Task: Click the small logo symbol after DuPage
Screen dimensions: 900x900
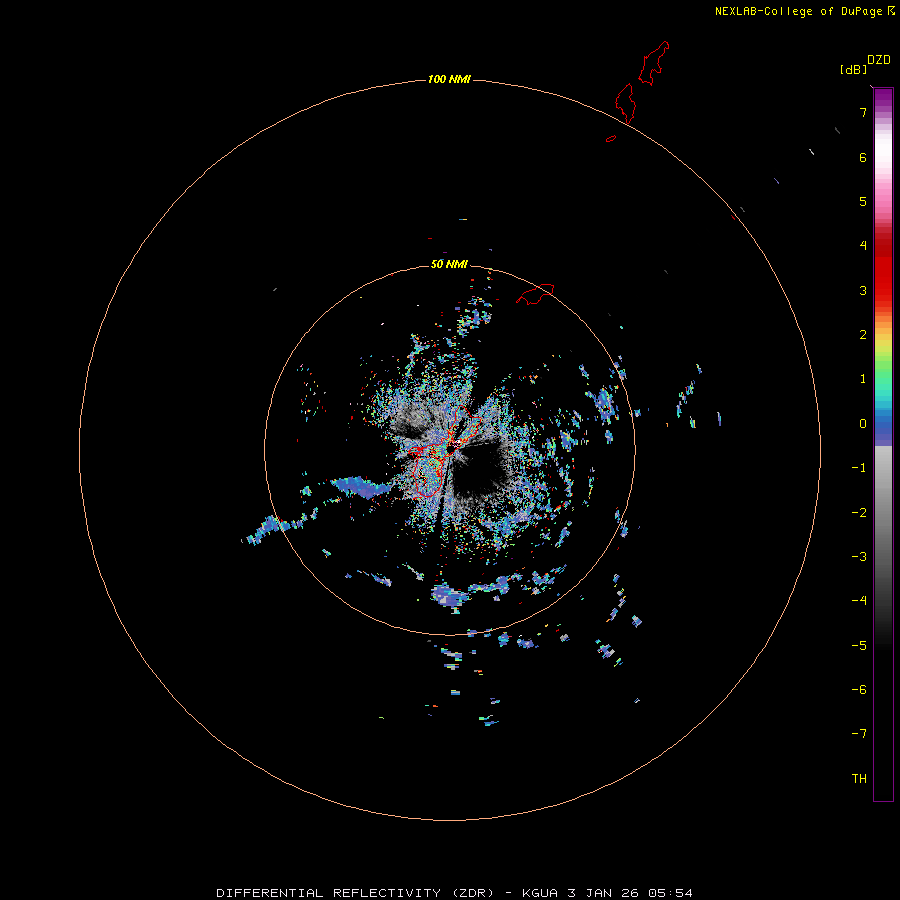Action: tap(891, 10)
